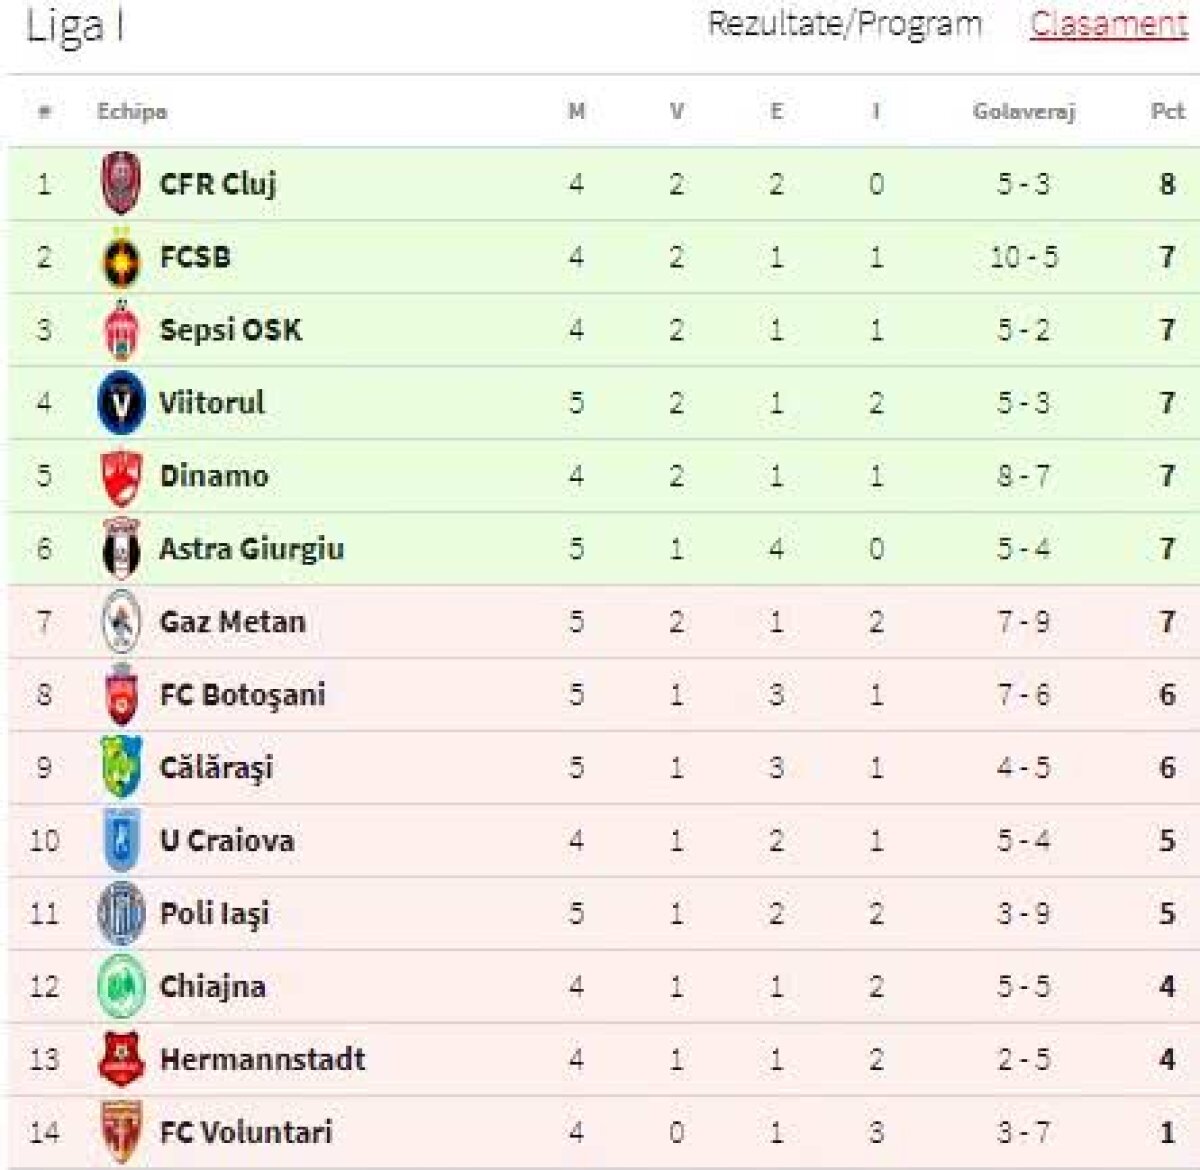1200x1170 pixels.
Task: Click the Viitorul club emblem
Action: point(122,402)
